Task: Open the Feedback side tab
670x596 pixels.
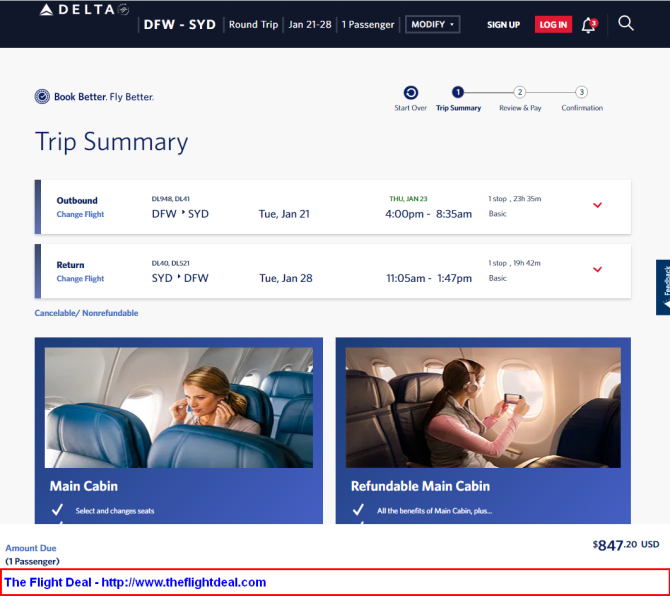Action: 664,287
